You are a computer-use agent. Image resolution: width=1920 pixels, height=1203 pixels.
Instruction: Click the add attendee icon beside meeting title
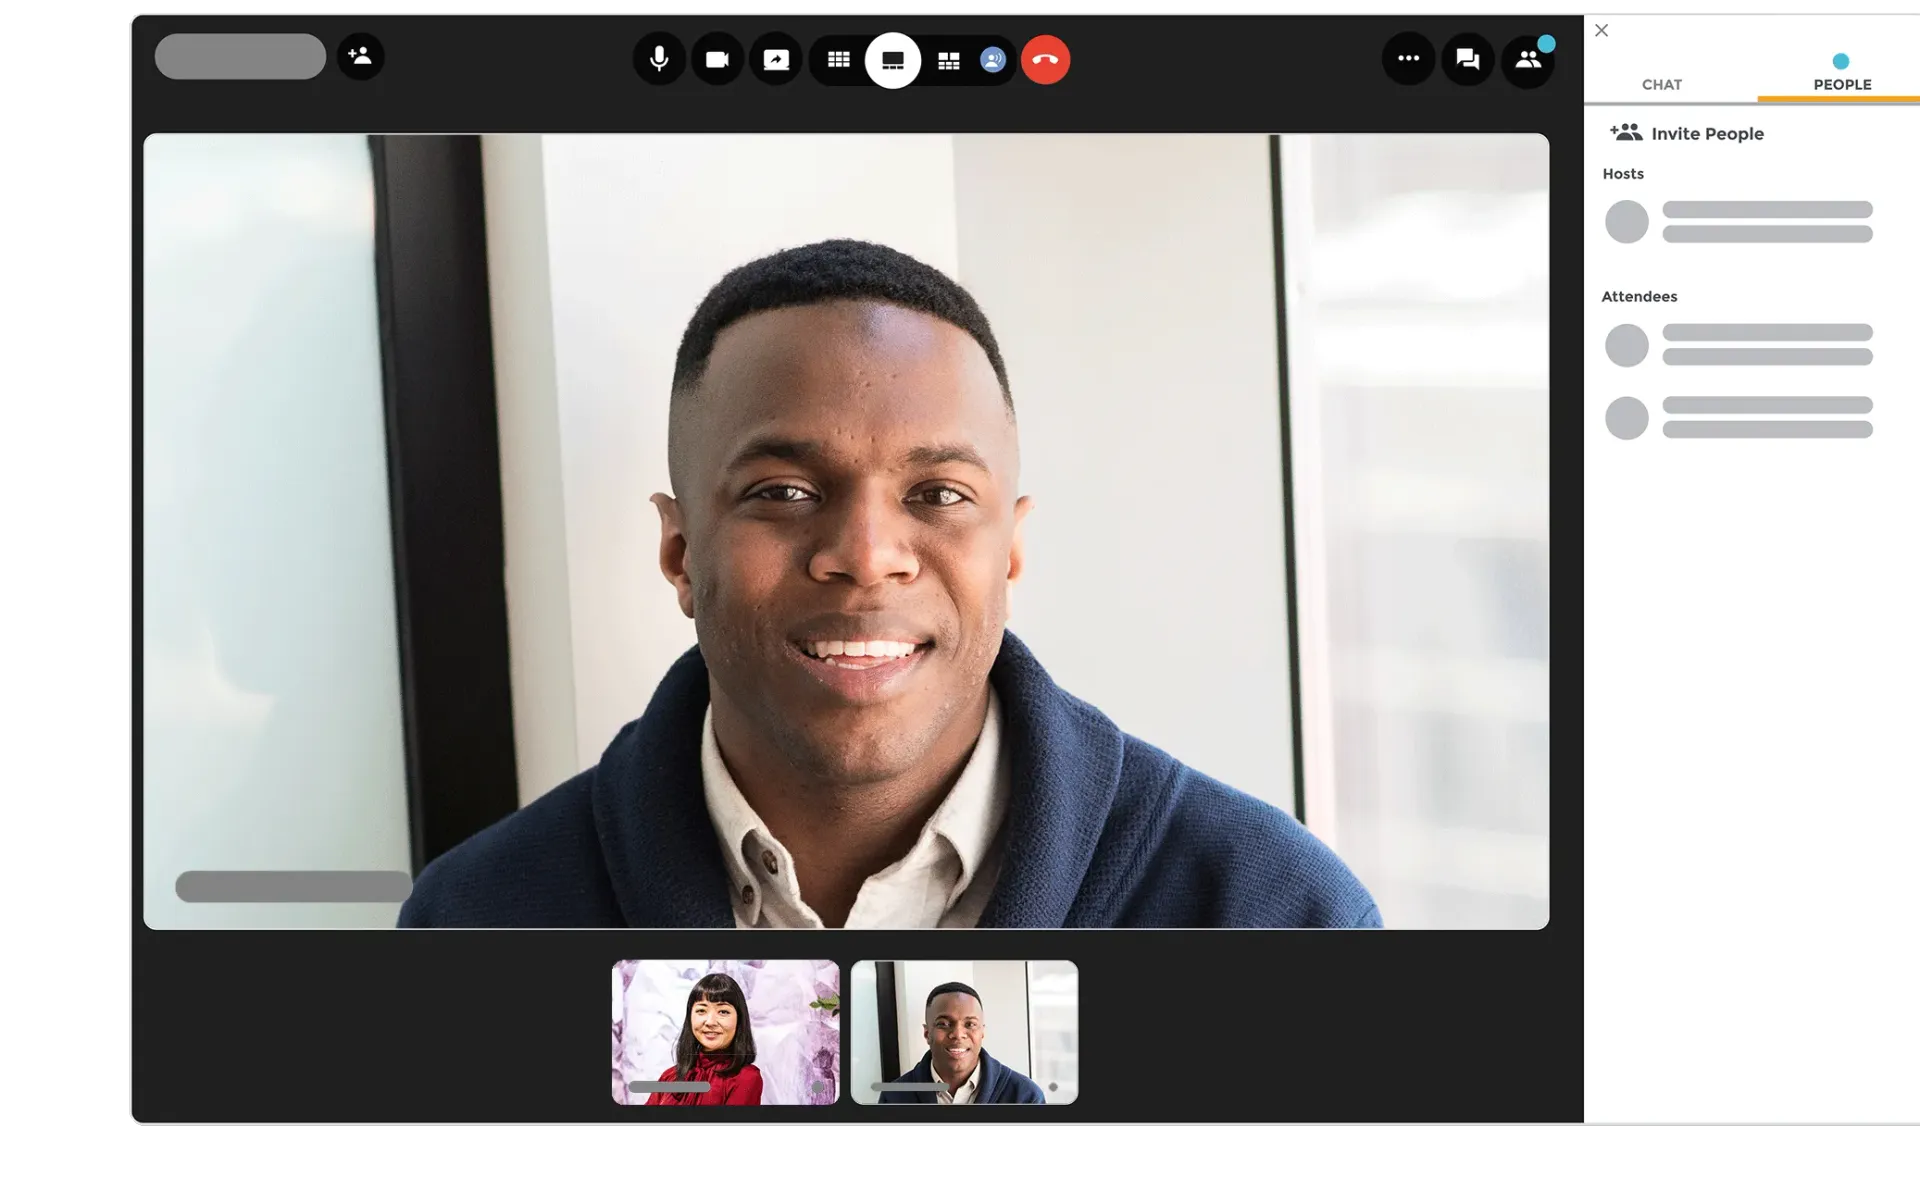[x=360, y=57]
